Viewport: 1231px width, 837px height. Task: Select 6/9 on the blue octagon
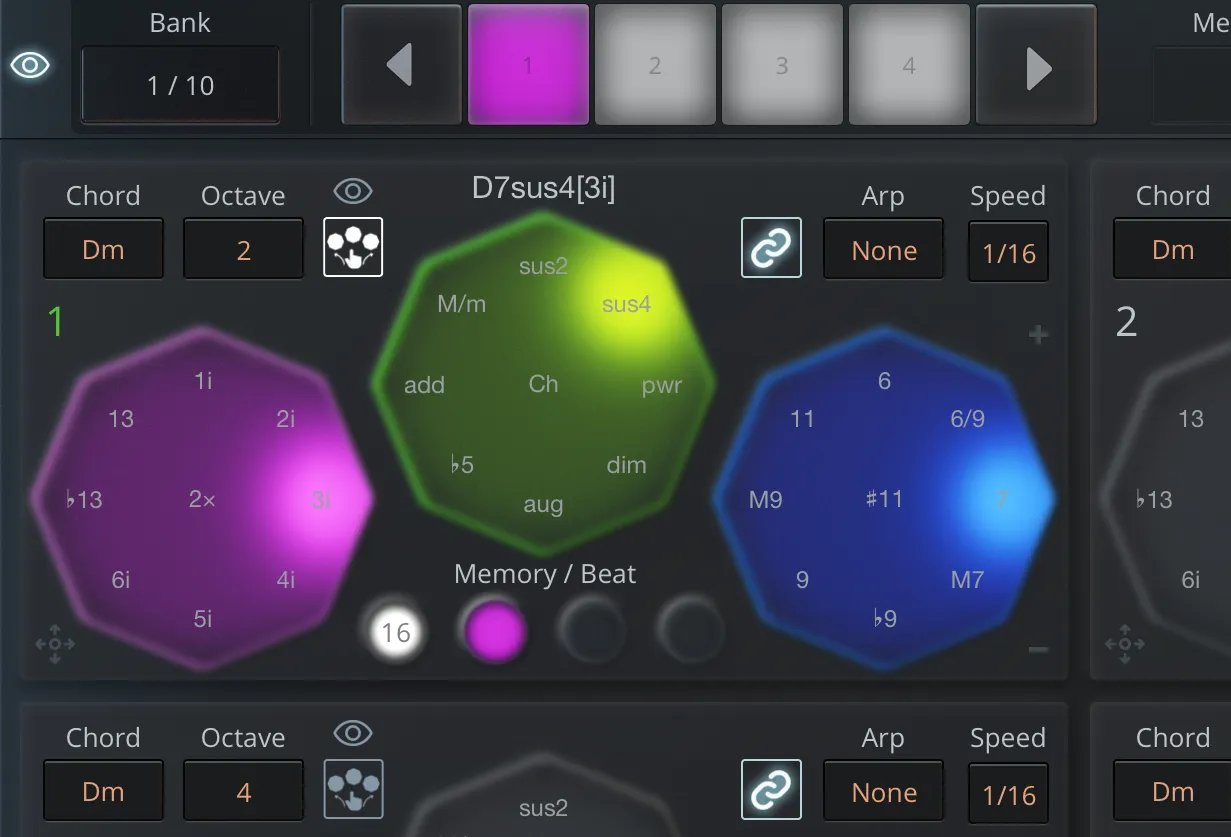click(967, 419)
